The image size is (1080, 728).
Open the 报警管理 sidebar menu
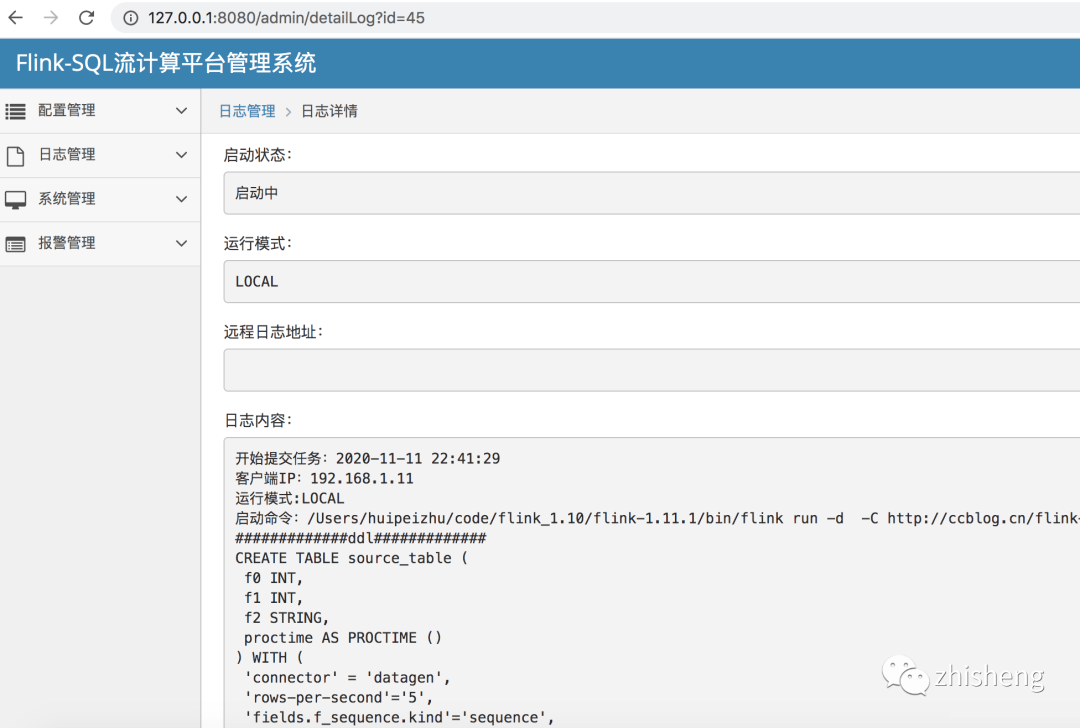click(x=100, y=243)
